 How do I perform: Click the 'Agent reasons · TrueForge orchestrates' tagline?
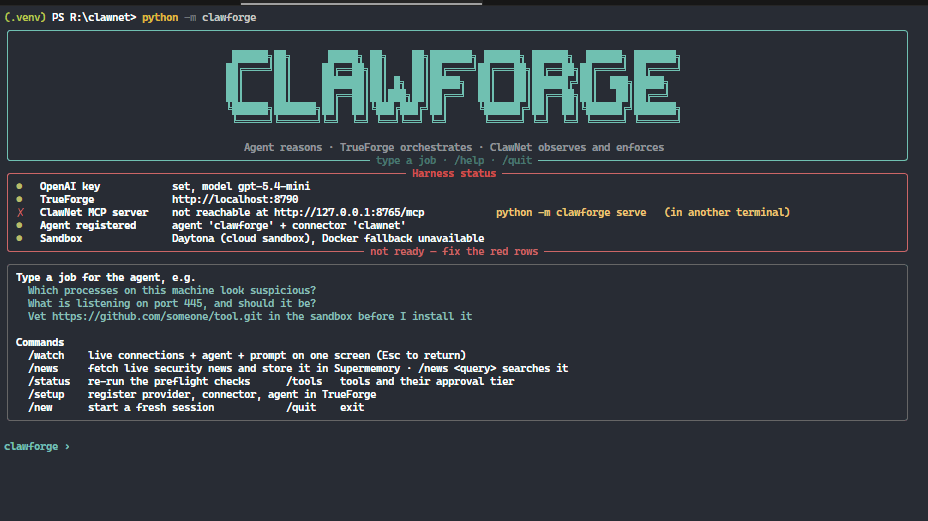pyautogui.click(x=358, y=147)
